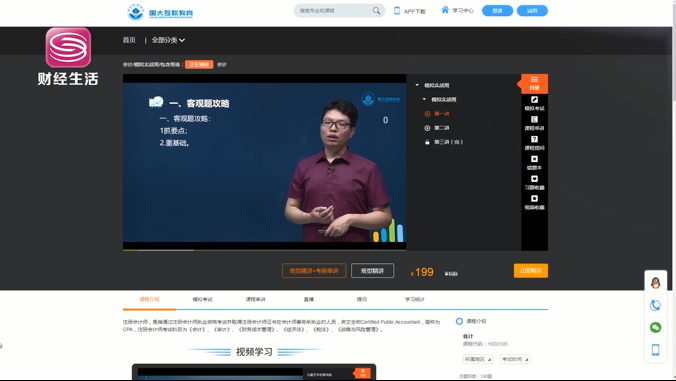Expand the 全部分类 dropdown
This screenshot has width=676, height=381.
[x=168, y=40]
